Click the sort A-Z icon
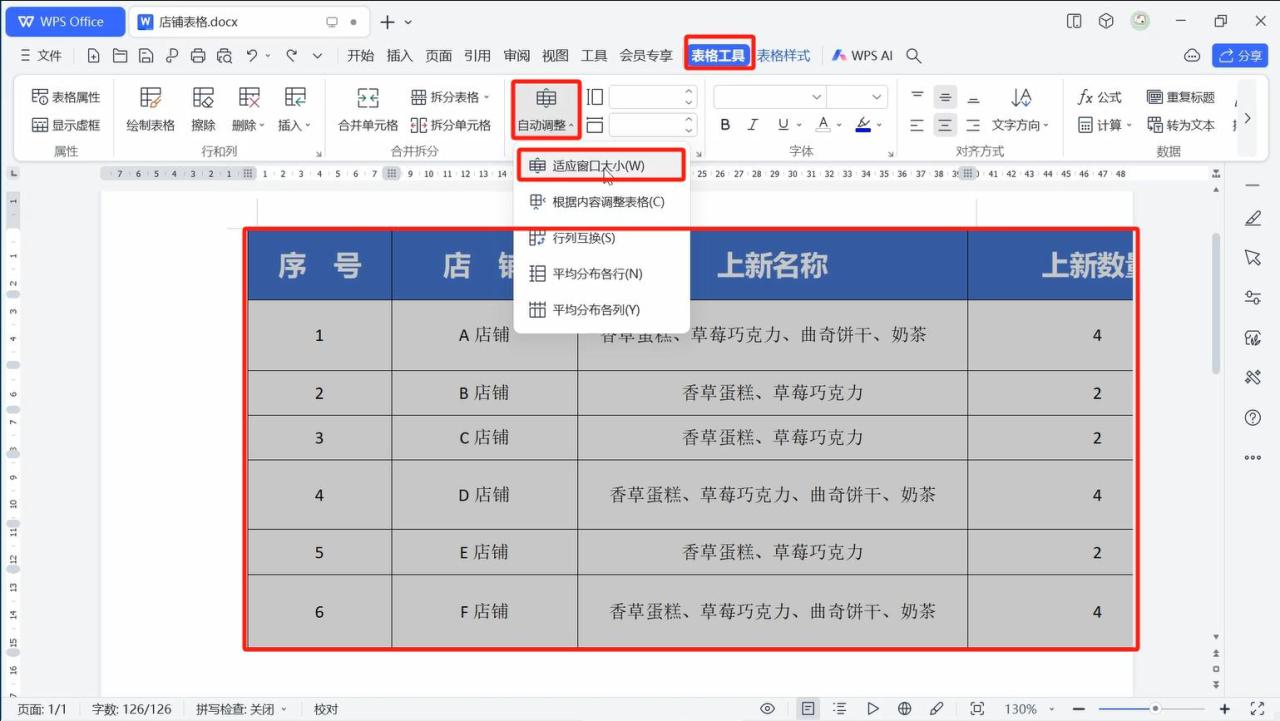1280x721 pixels. (x=1021, y=97)
